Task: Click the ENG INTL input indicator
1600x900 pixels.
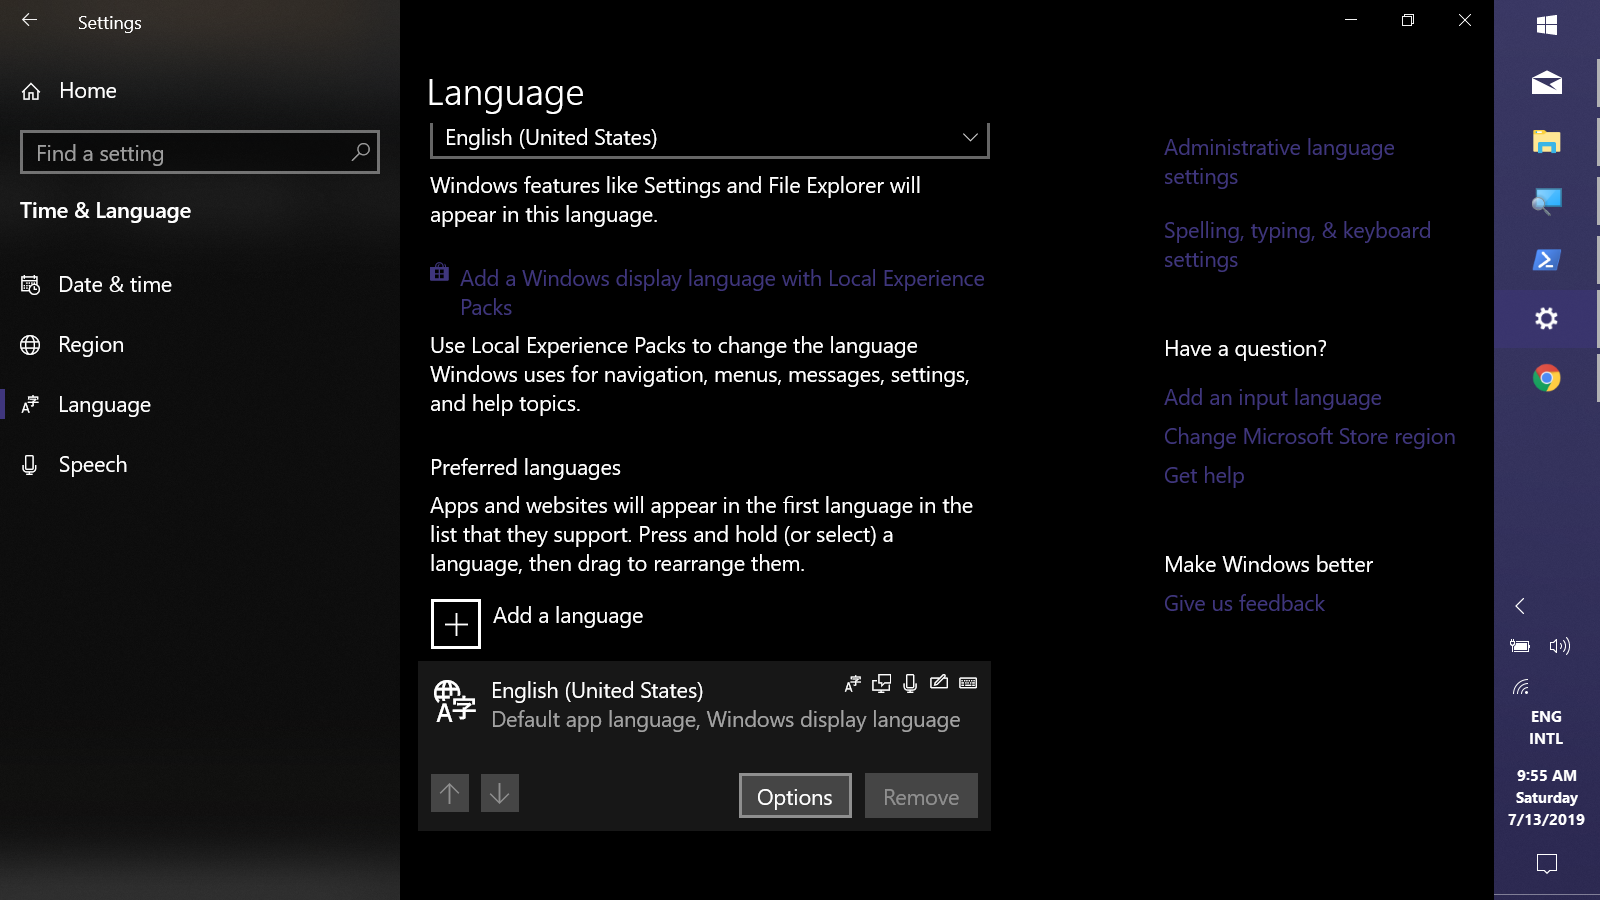Action: pos(1546,728)
